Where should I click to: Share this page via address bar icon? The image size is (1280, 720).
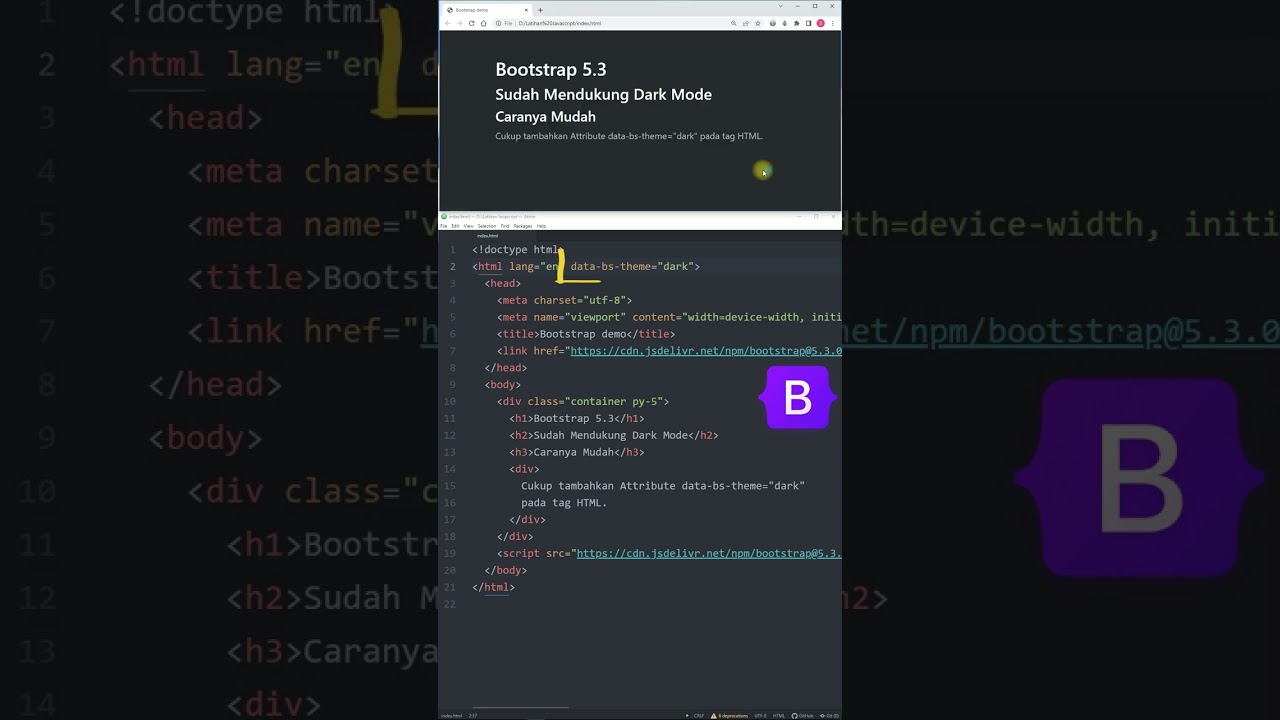(746, 23)
